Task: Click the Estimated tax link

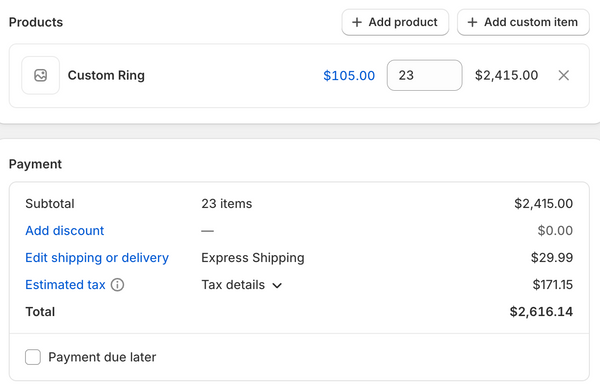Action: tap(65, 285)
